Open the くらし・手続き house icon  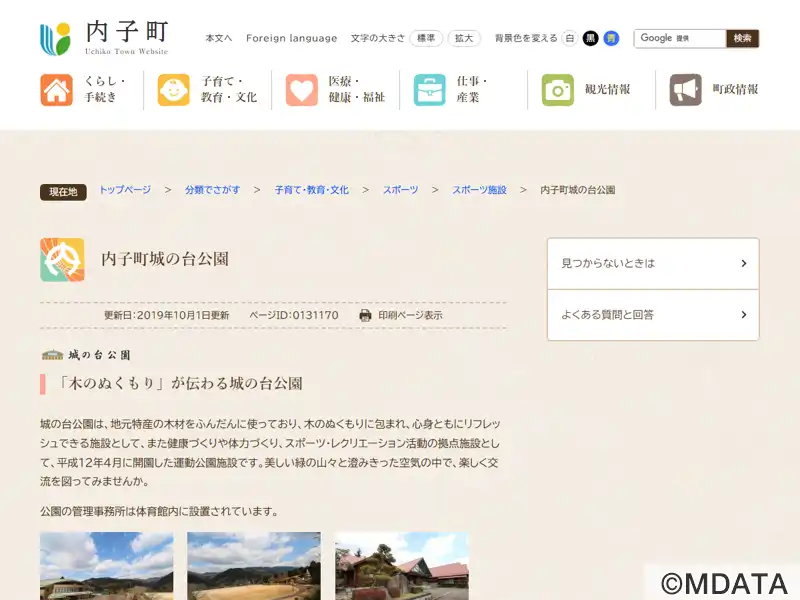57,90
